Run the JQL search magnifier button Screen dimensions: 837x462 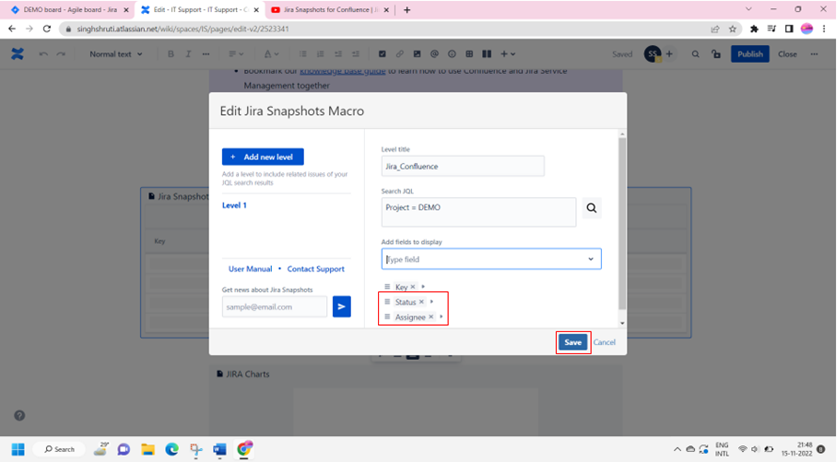click(591, 208)
